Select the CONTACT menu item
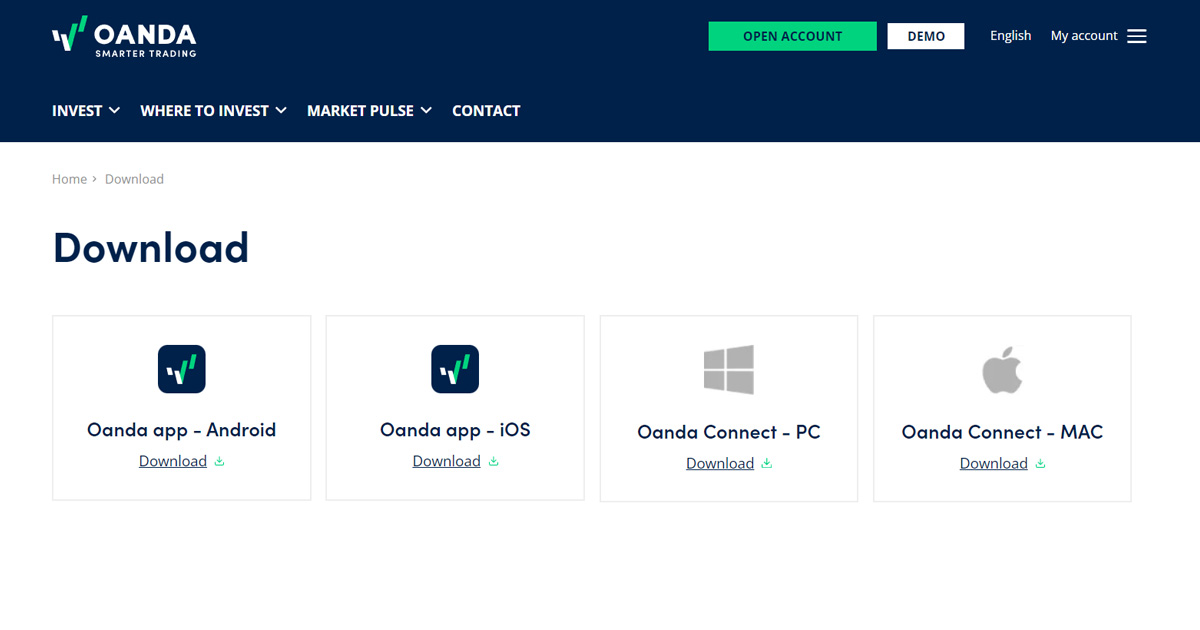 point(486,110)
